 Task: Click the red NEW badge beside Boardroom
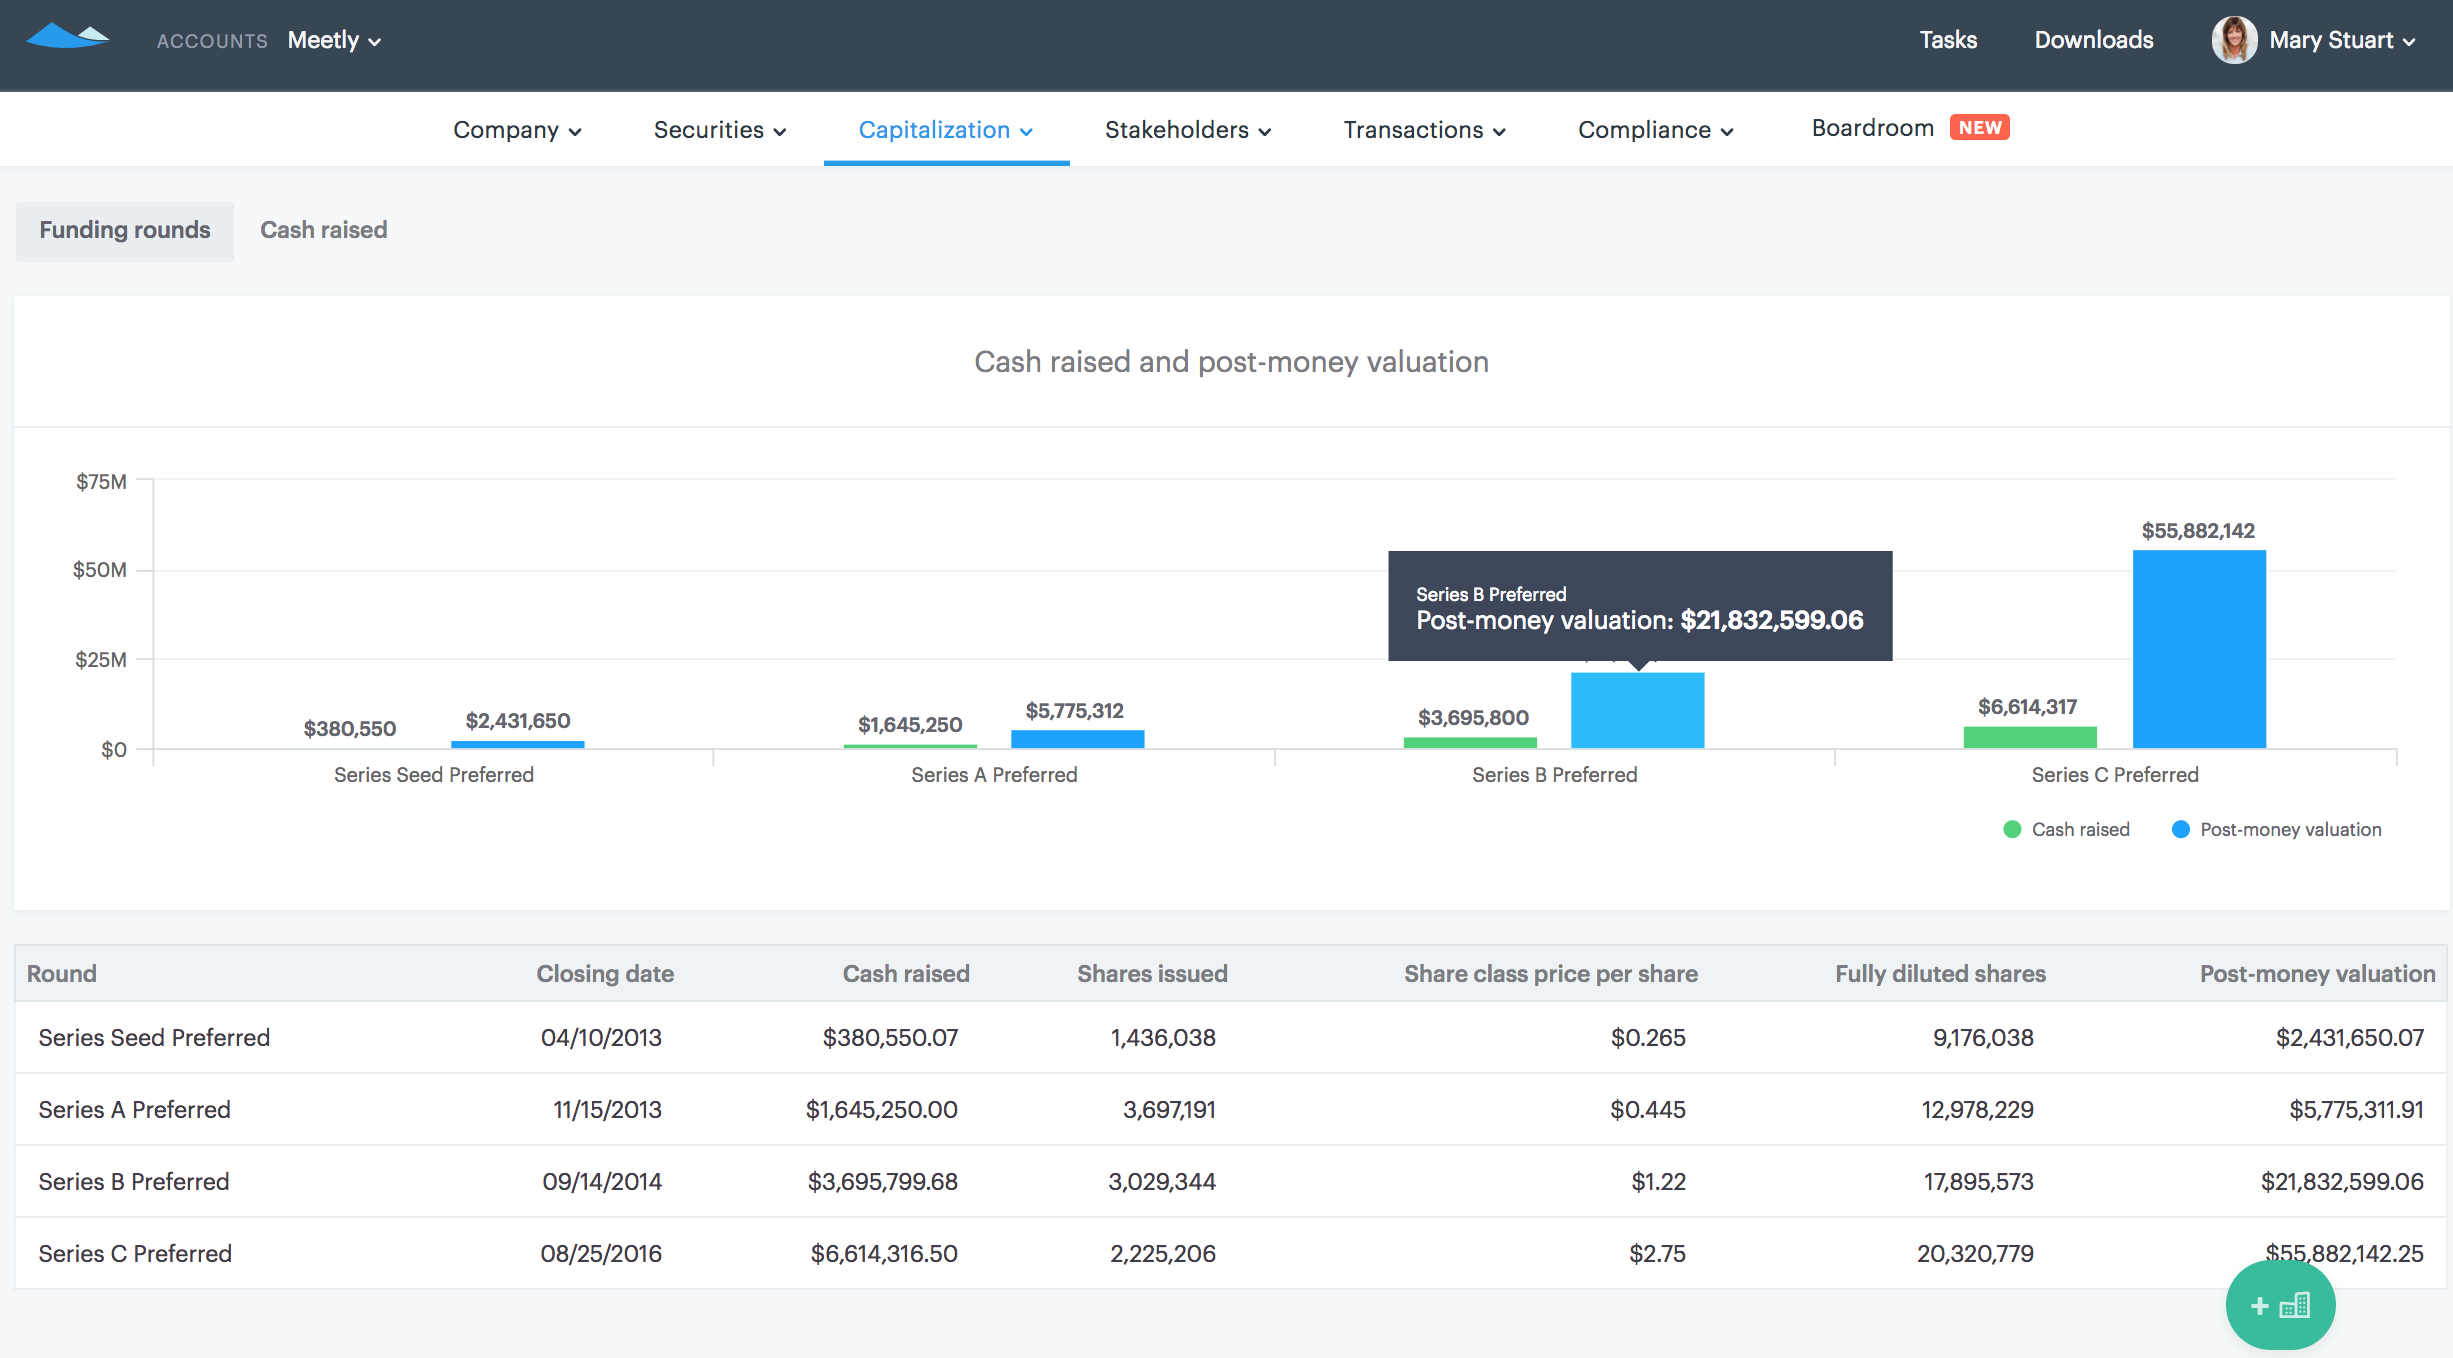tap(1979, 128)
